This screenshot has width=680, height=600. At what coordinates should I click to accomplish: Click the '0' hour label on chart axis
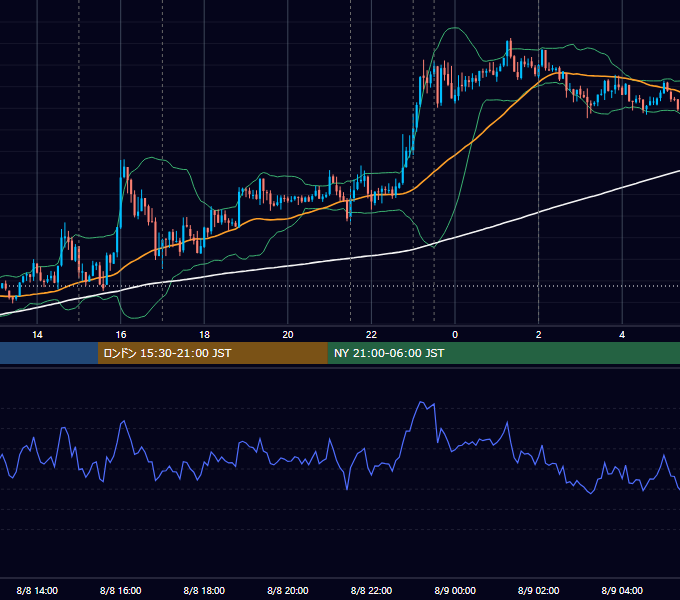pos(455,335)
